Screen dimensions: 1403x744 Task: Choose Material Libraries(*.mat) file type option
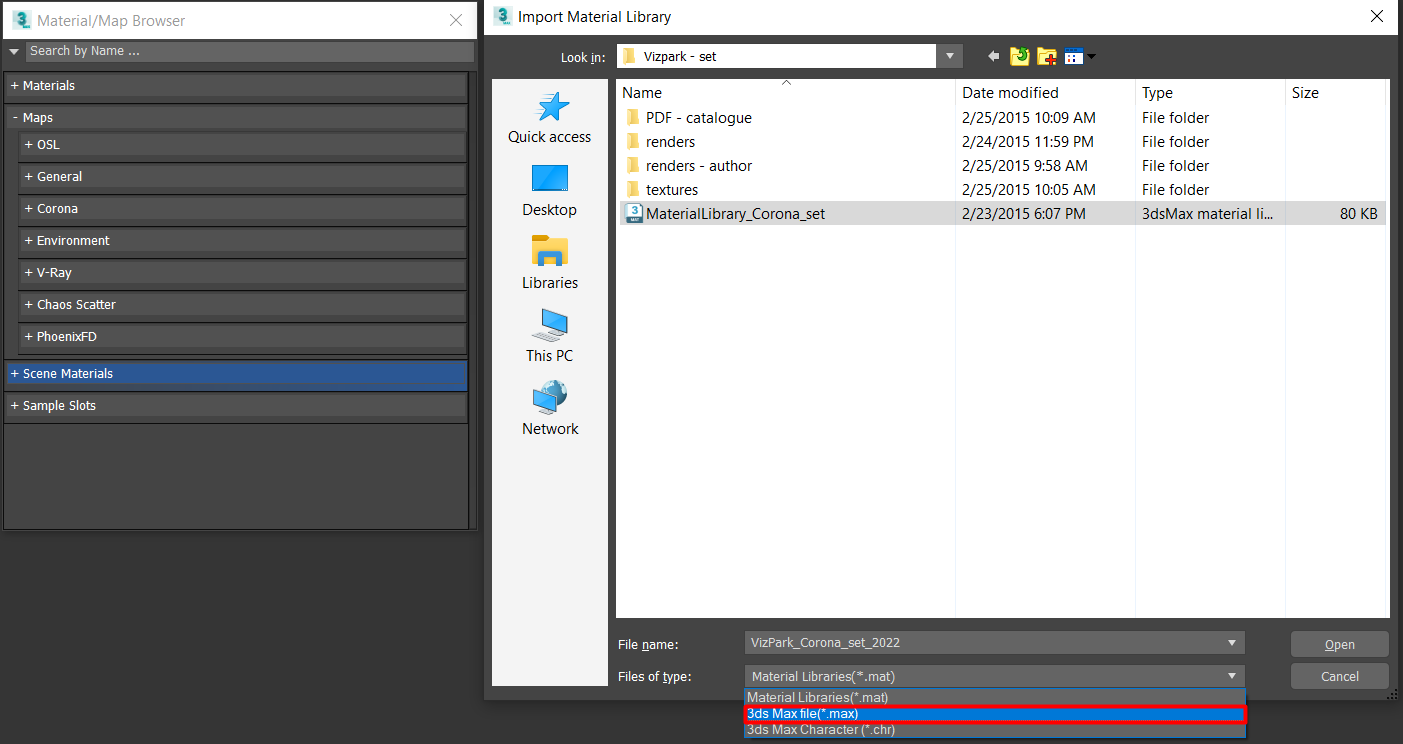(x=995, y=697)
